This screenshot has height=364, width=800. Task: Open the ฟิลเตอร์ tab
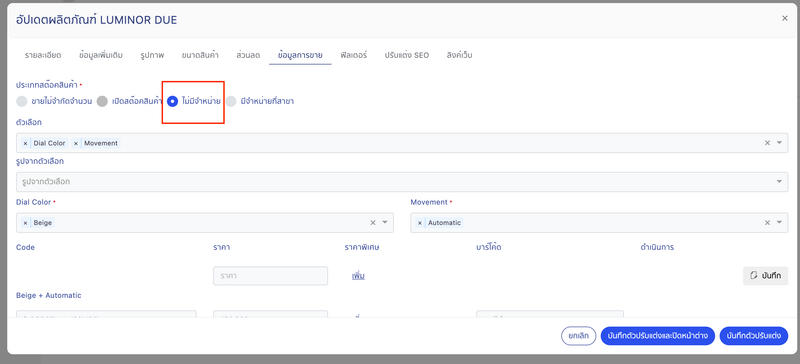coord(354,55)
